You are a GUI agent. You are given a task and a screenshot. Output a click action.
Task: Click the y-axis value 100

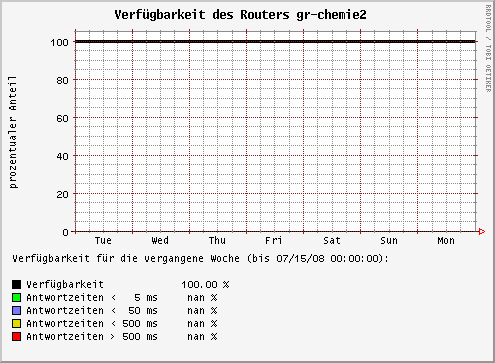click(59, 42)
